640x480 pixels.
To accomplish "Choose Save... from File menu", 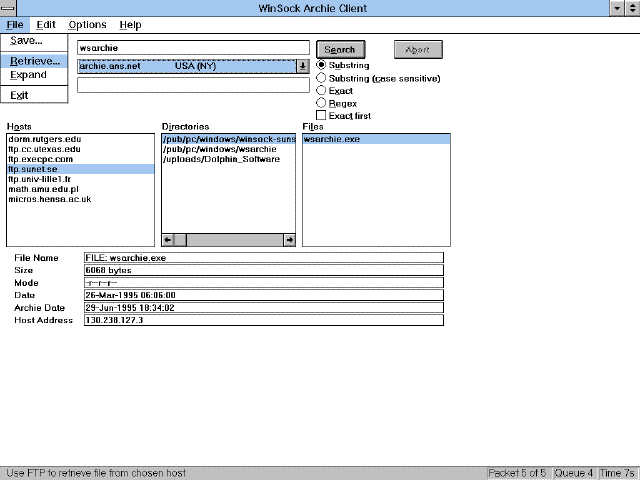I will click(x=34, y=41).
